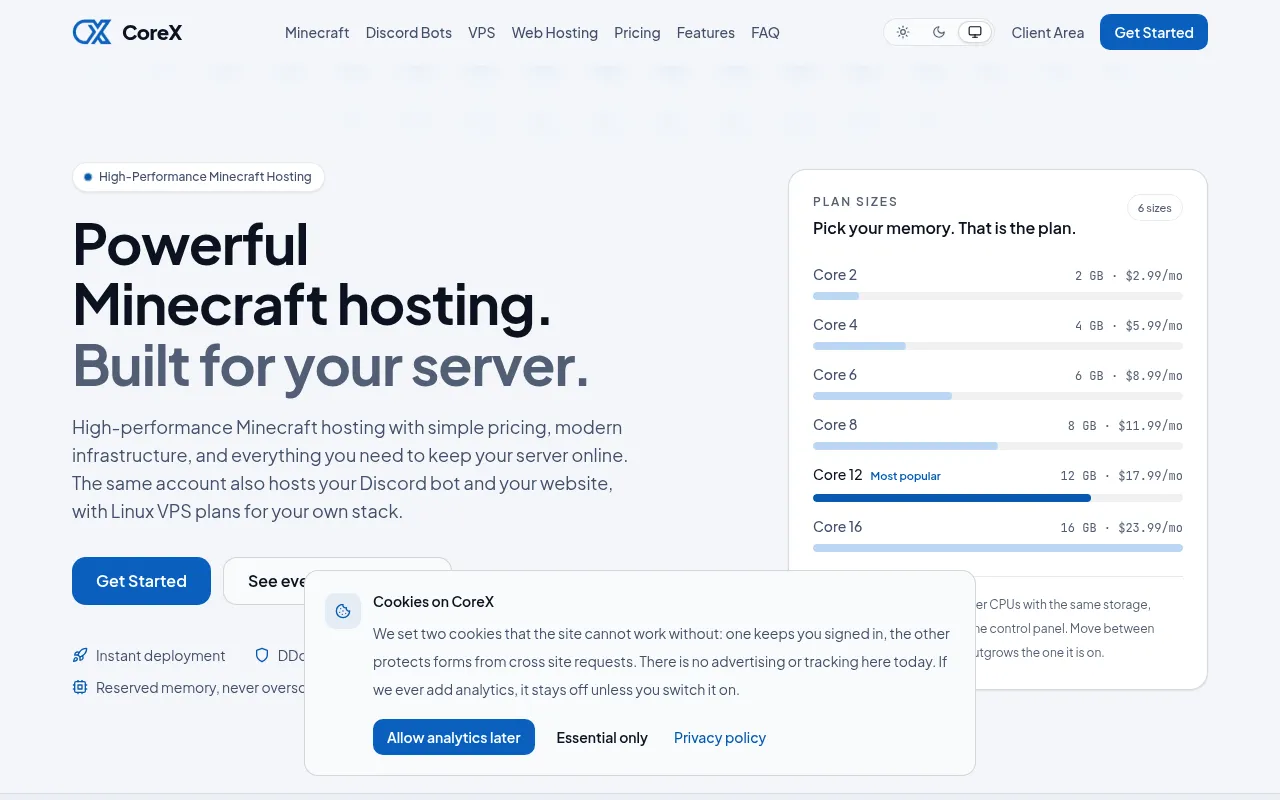Click the 'Instant deployment' feature text
Screen dimensions: 1280x800
coord(161,656)
